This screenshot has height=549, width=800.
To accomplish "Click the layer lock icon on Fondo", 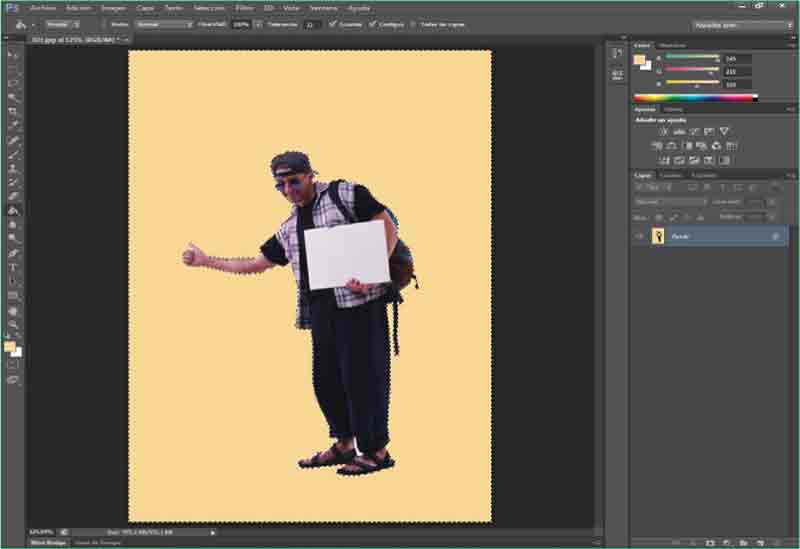I will click(x=775, y=236).
